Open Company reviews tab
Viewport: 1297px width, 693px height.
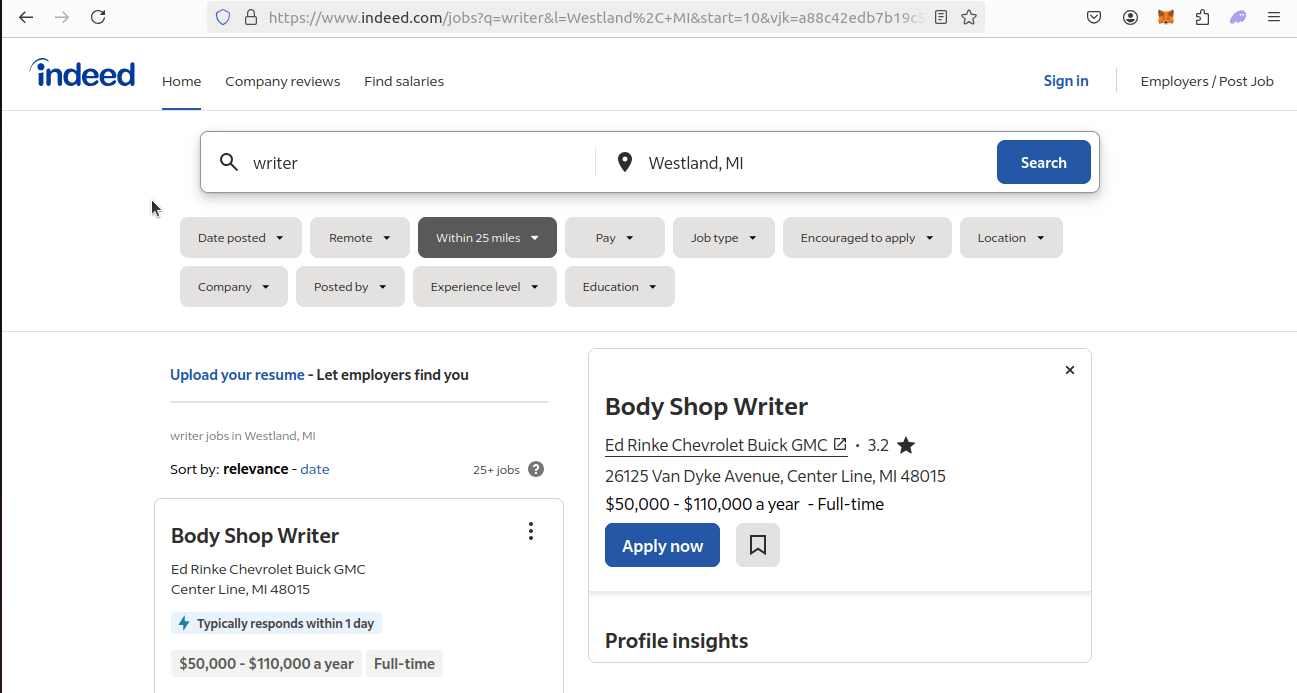[x=282, y=81]
